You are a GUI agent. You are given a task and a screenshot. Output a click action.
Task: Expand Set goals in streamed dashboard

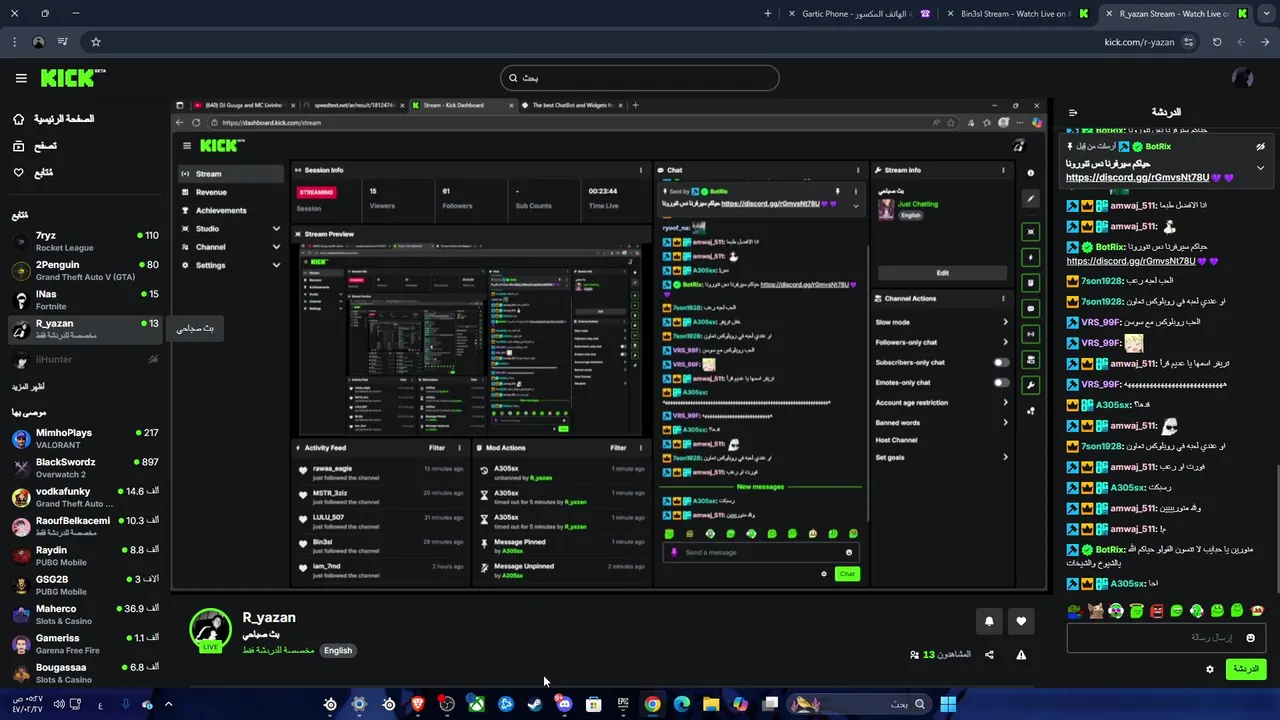click(x=942, y=457)
